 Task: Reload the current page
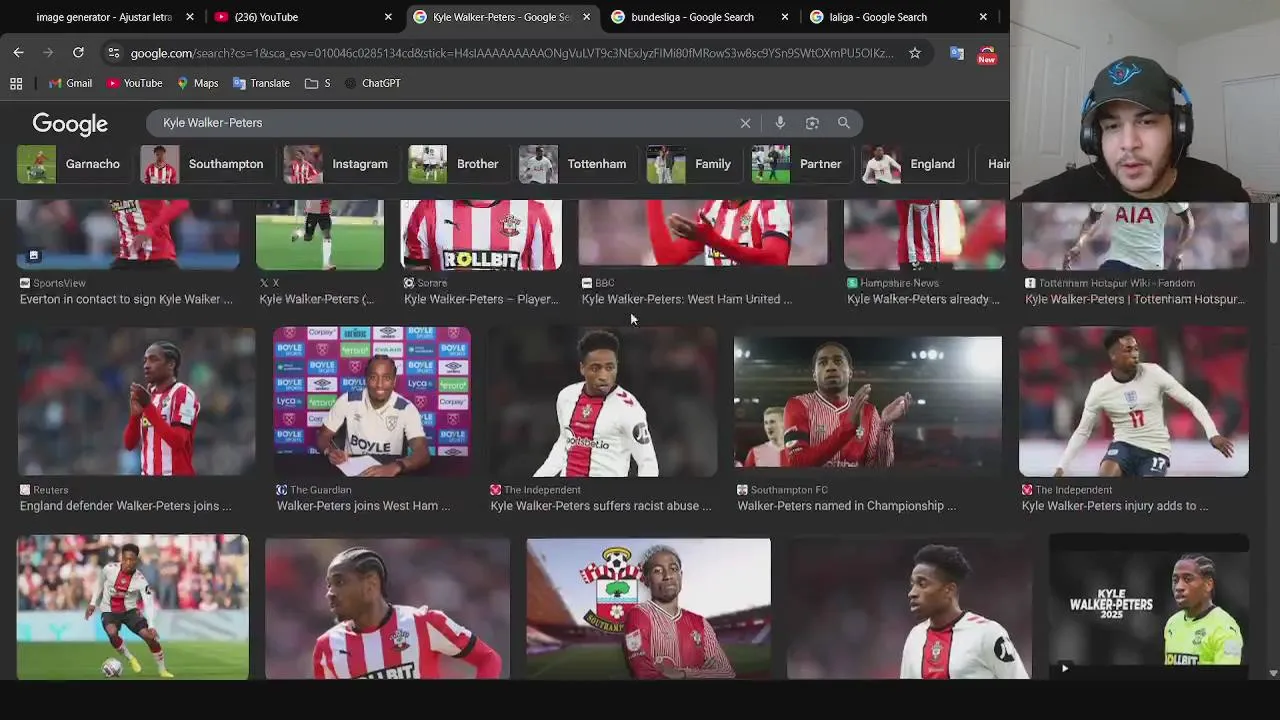pos(78,52)
